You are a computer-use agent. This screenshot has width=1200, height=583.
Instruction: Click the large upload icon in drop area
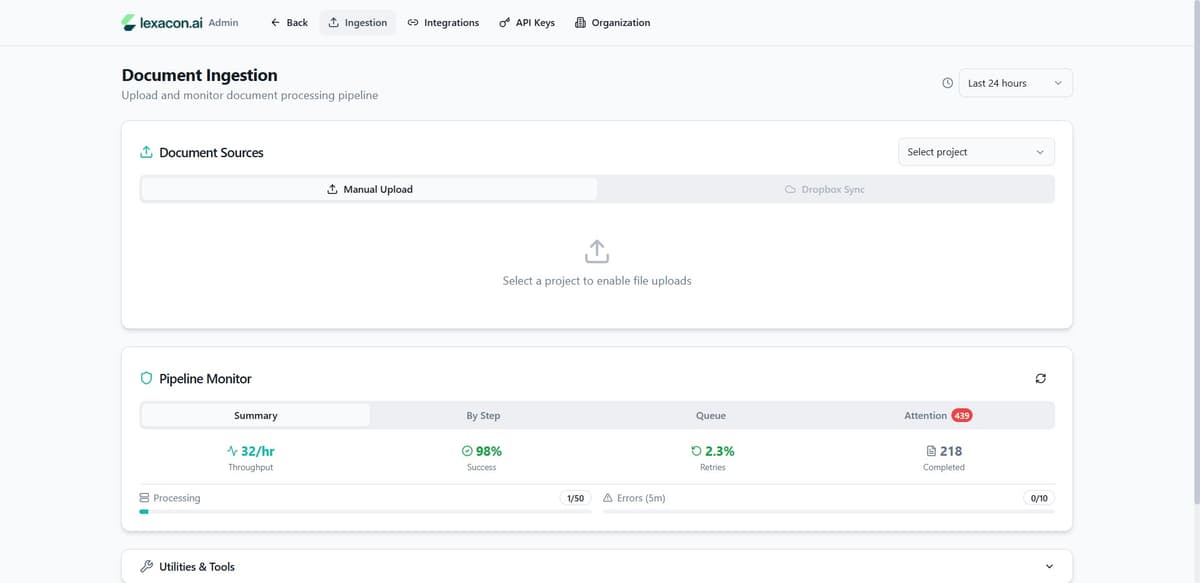pyautogui.click(x=597, y=251)
